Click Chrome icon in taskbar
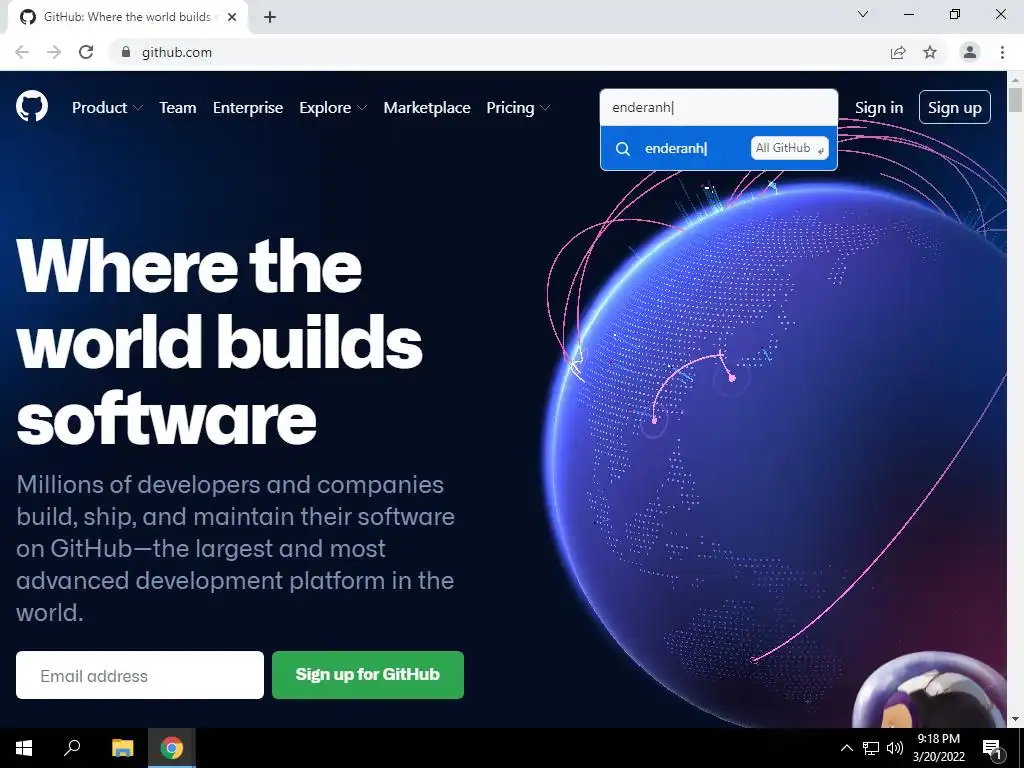Image resolution: width=1024 pixels, height=768 pixels. click(172, 748)
